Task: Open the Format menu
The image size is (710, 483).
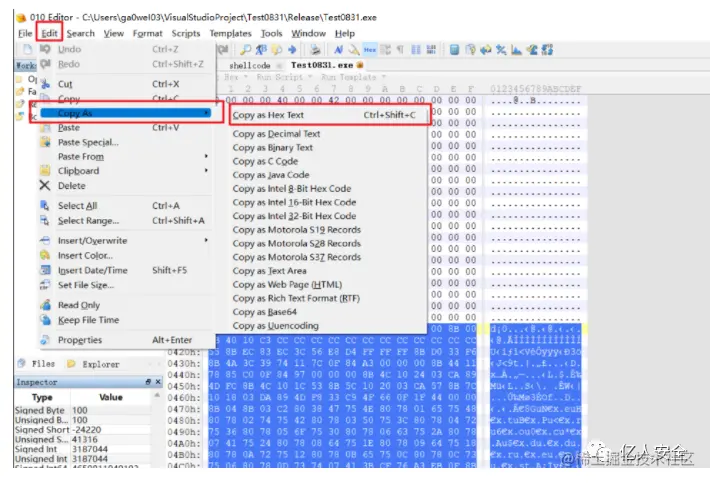Action: (147, 33)
